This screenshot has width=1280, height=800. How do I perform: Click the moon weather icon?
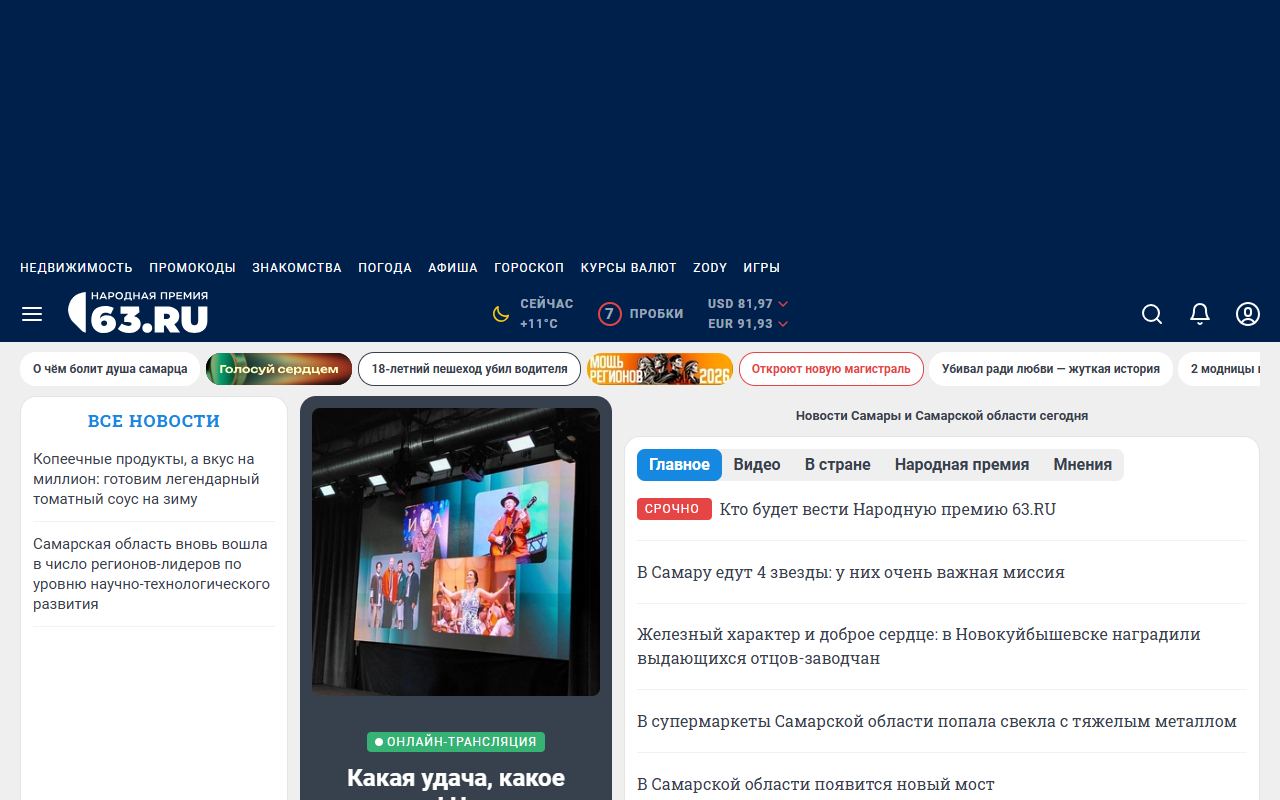click(501, 314)
